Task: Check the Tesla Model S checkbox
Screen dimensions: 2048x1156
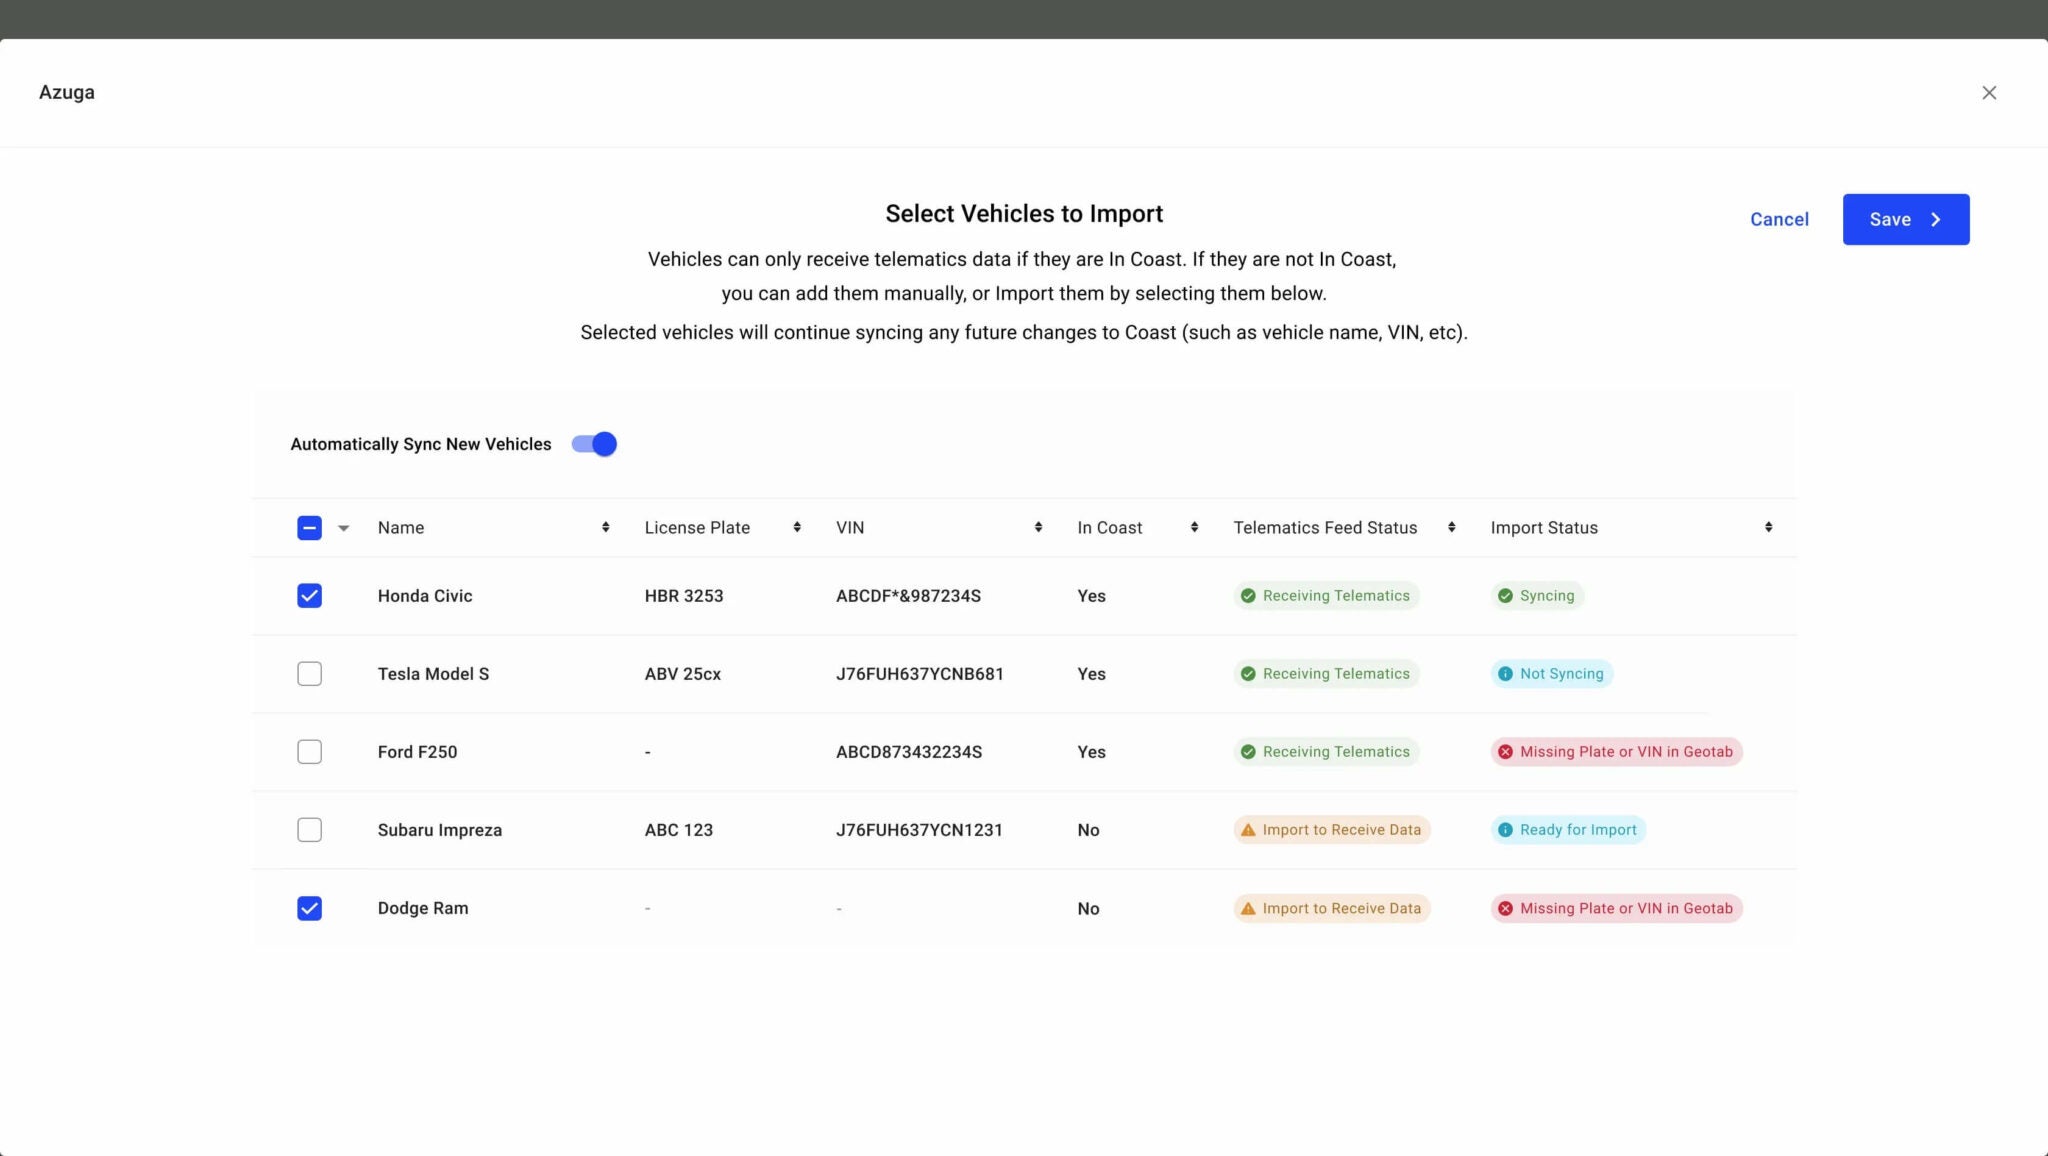Action: (x=309, y=673)
